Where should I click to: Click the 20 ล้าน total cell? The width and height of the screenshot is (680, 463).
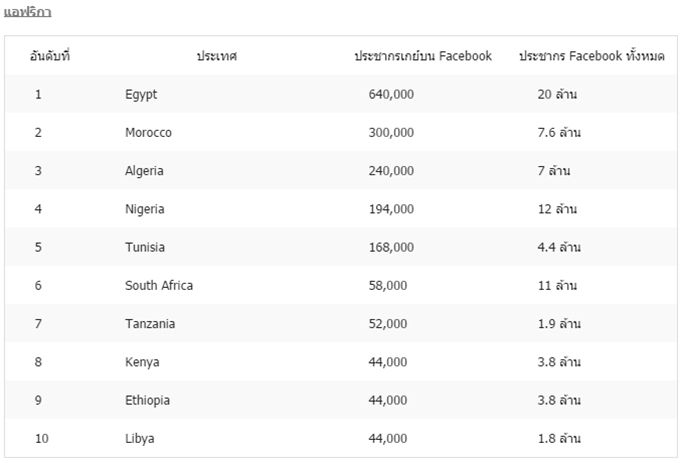(x=557, y=95)
